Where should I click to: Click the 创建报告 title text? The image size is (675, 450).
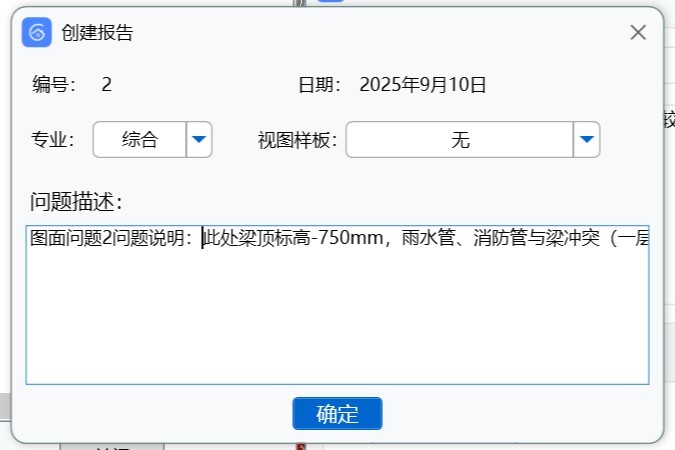97,33
